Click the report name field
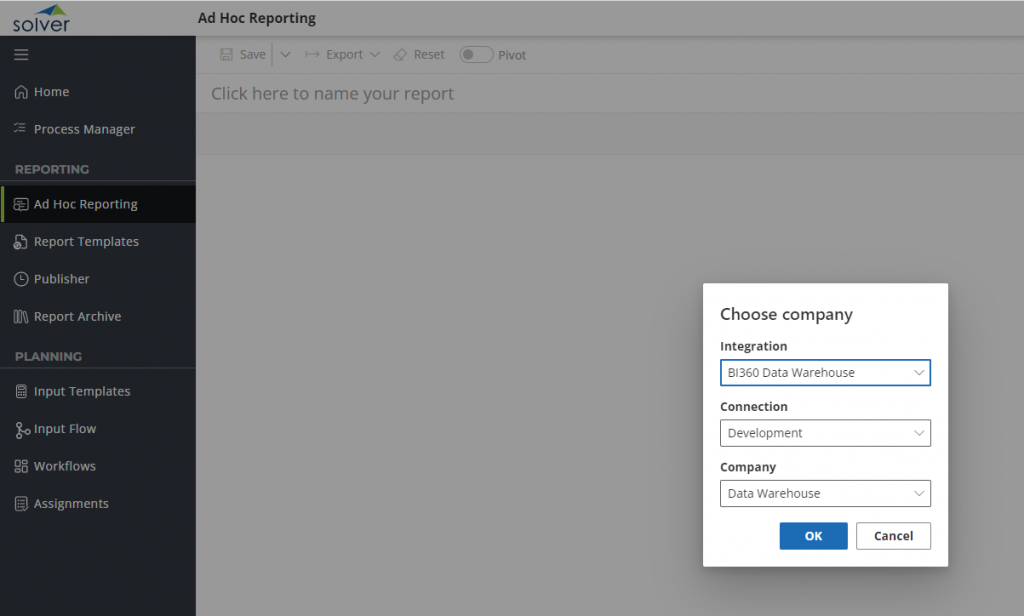This screenshot has height=616, width=1024. [x=332, y=94]
